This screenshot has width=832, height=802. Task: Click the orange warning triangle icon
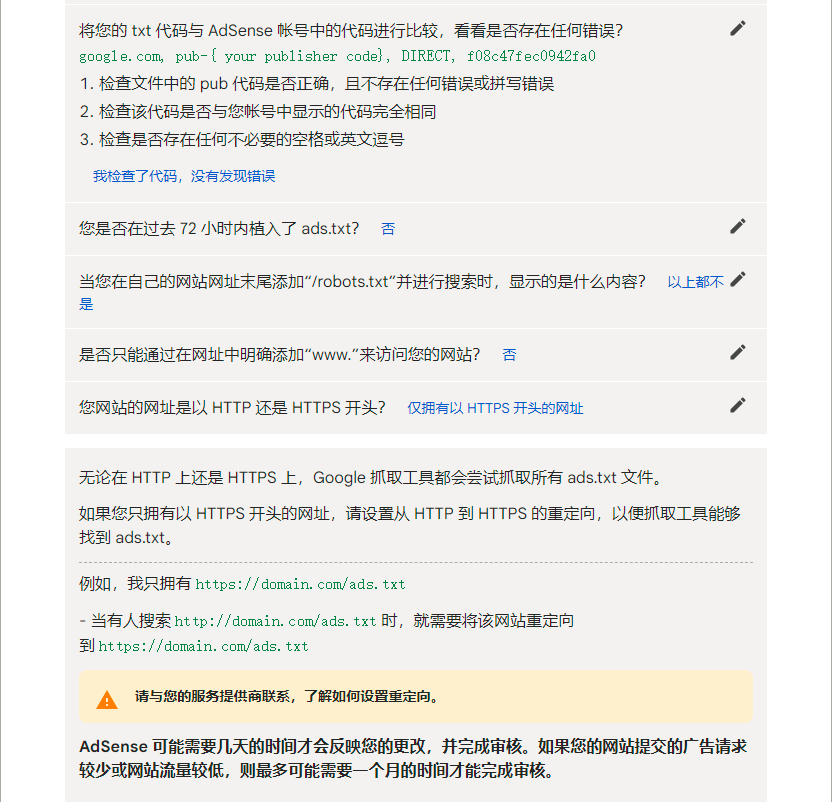[105, 697]
